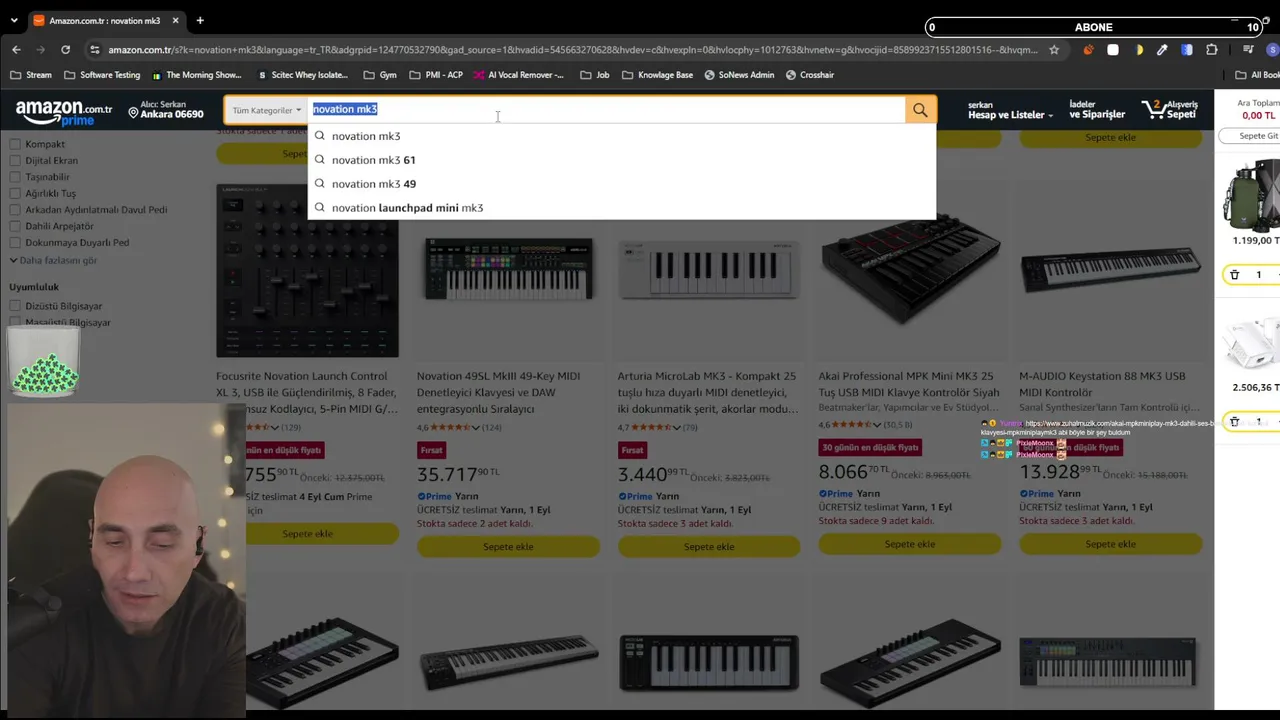Open the Crosshair bookmark

pos(810,75)
